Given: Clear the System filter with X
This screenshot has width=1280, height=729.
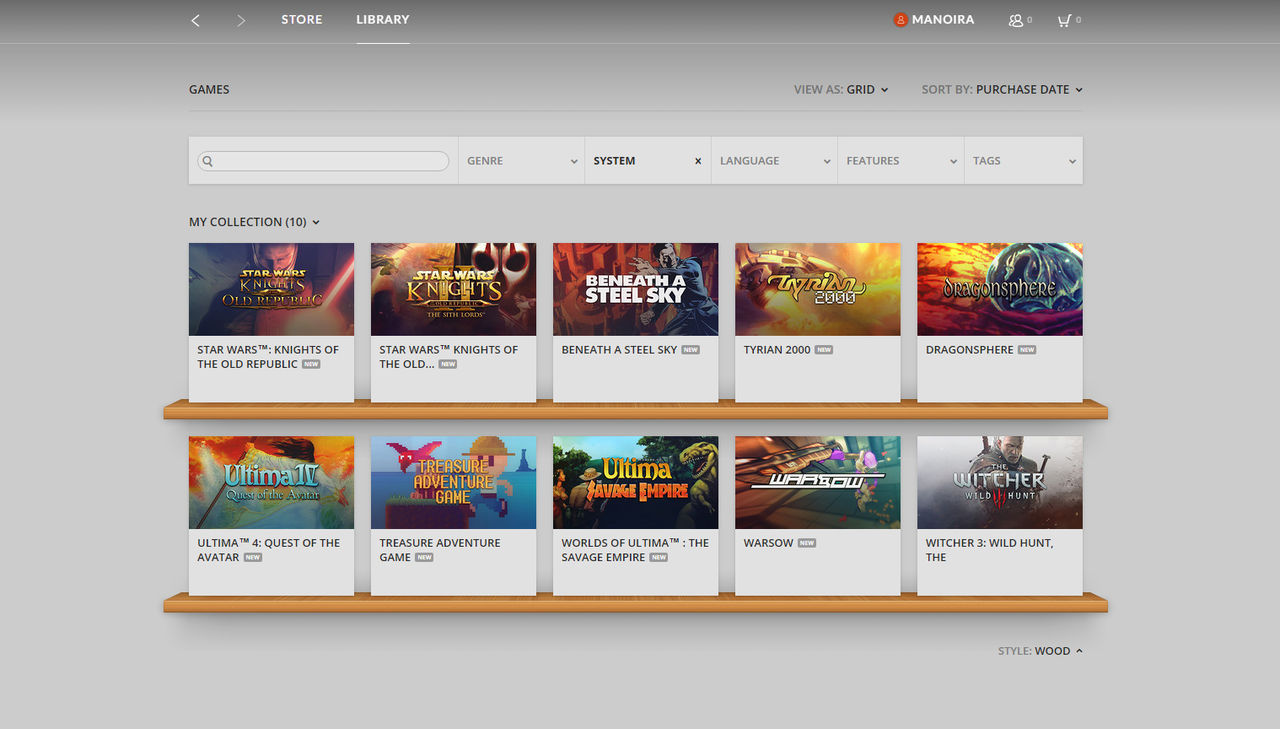Looking at the screenshot, I should click(698, 161).
